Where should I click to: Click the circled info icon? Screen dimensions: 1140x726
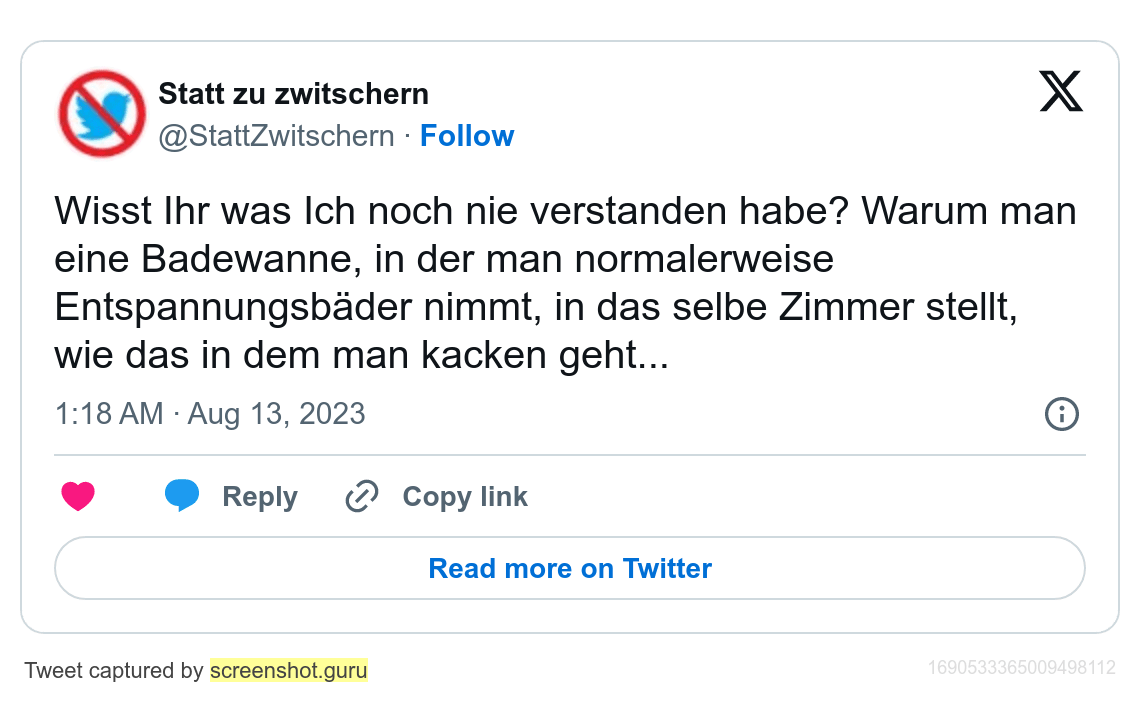1061,414
